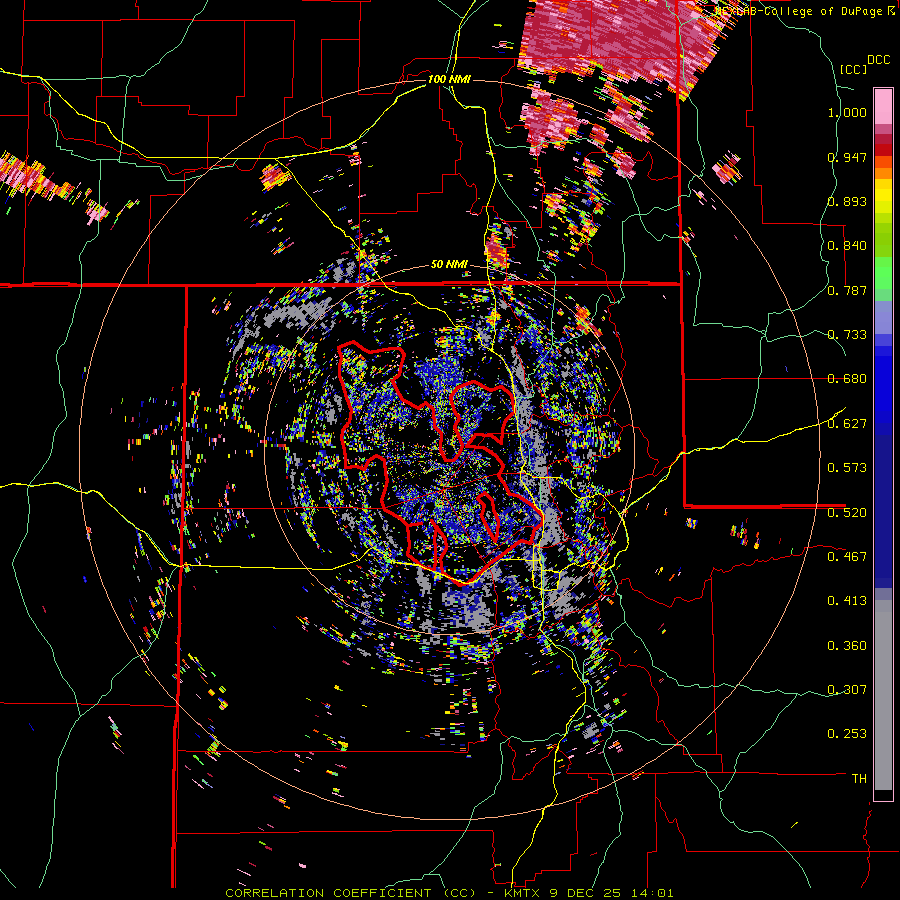Select the '[CC]' legend unit label
This screenshot has height=900, width=900.
tap(853, 69)
